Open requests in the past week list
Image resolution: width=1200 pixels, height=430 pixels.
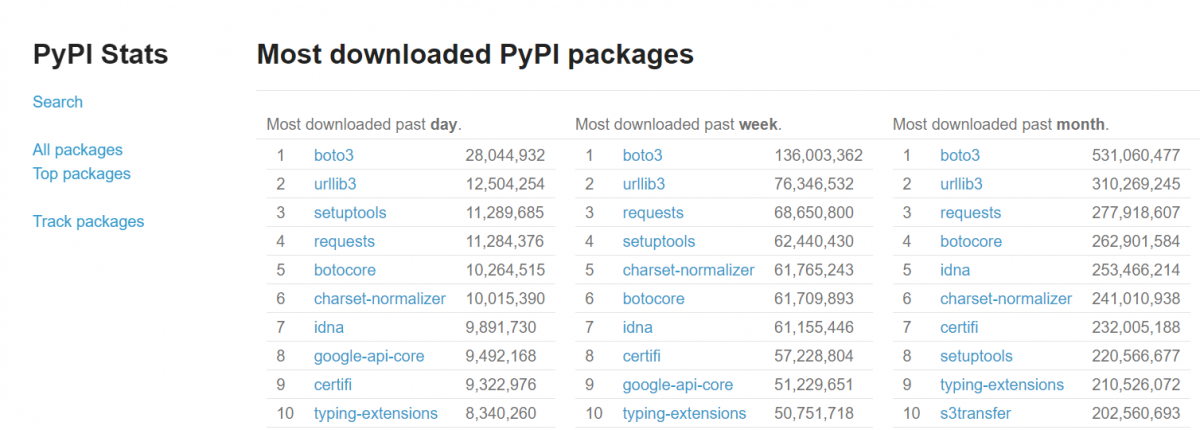653,213
